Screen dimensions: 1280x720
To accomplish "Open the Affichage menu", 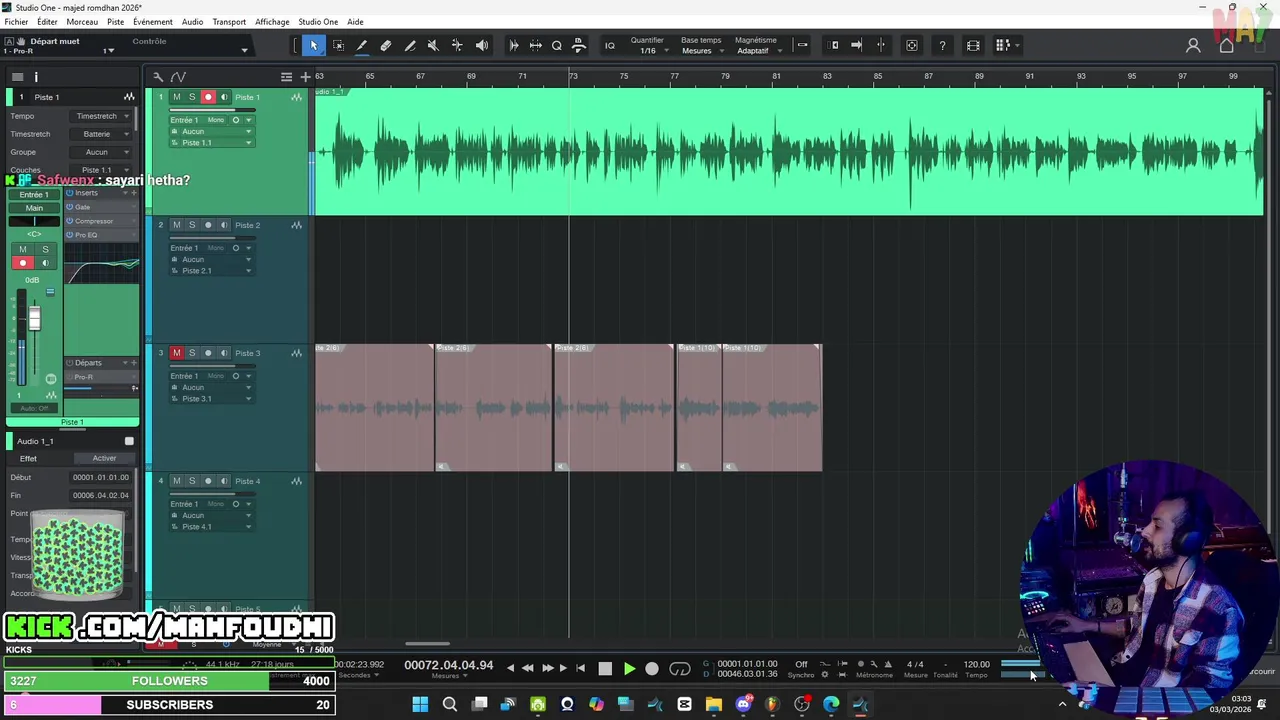I will click(x=272, y=22).
